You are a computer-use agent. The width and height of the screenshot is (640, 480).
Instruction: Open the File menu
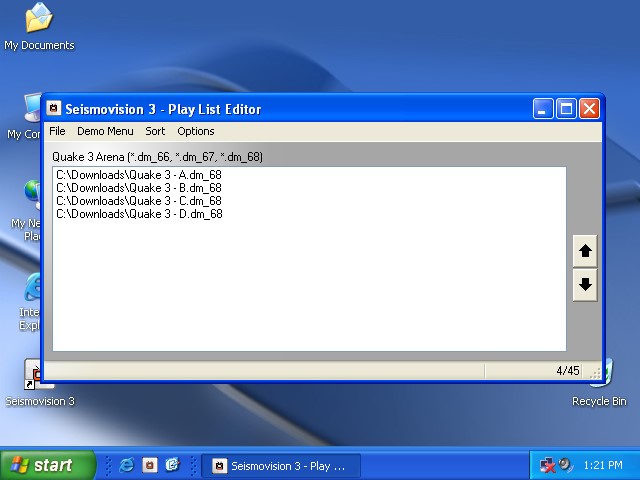tap(57, 131)
